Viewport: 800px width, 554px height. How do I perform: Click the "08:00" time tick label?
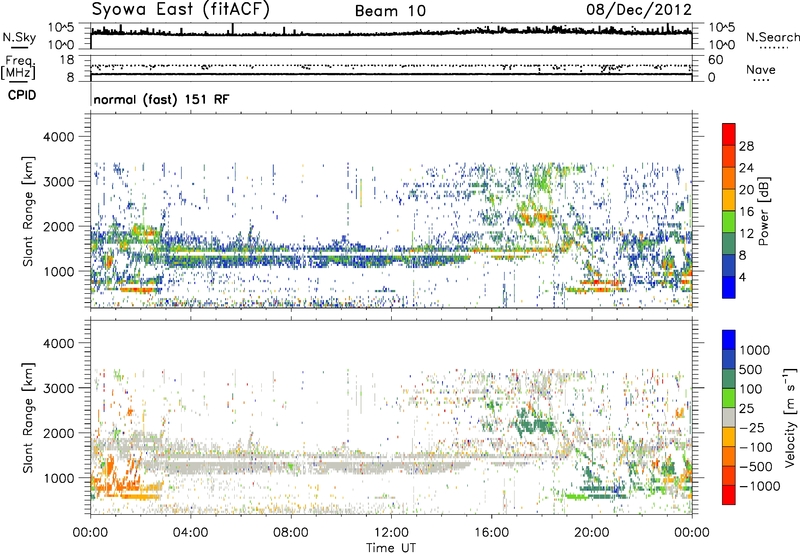pos(291,533)
